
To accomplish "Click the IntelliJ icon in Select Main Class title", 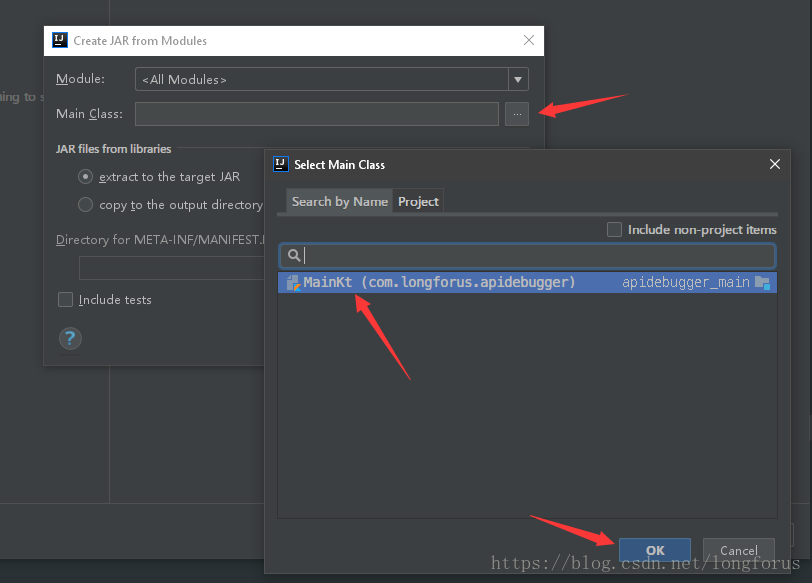I will click(x=281, y=164).
